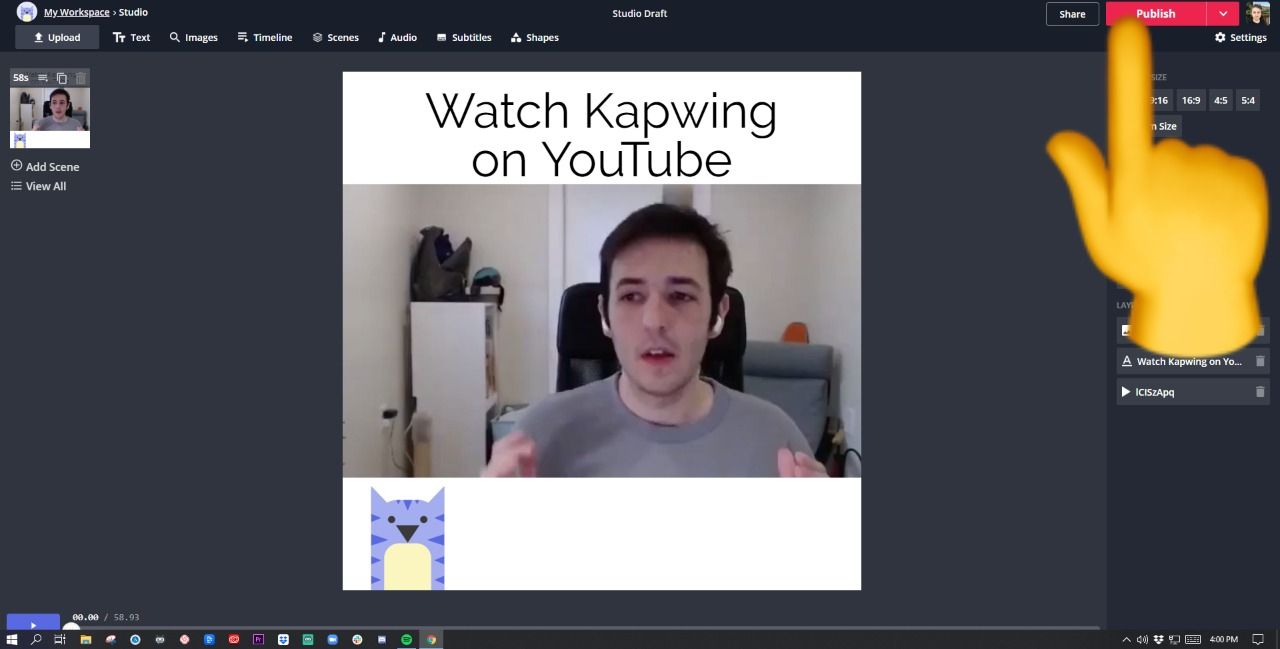The height and width of the screenshot is (649, 1280).
Task: Open Settings with the gear icon
Action: [x=1241, y=37]
